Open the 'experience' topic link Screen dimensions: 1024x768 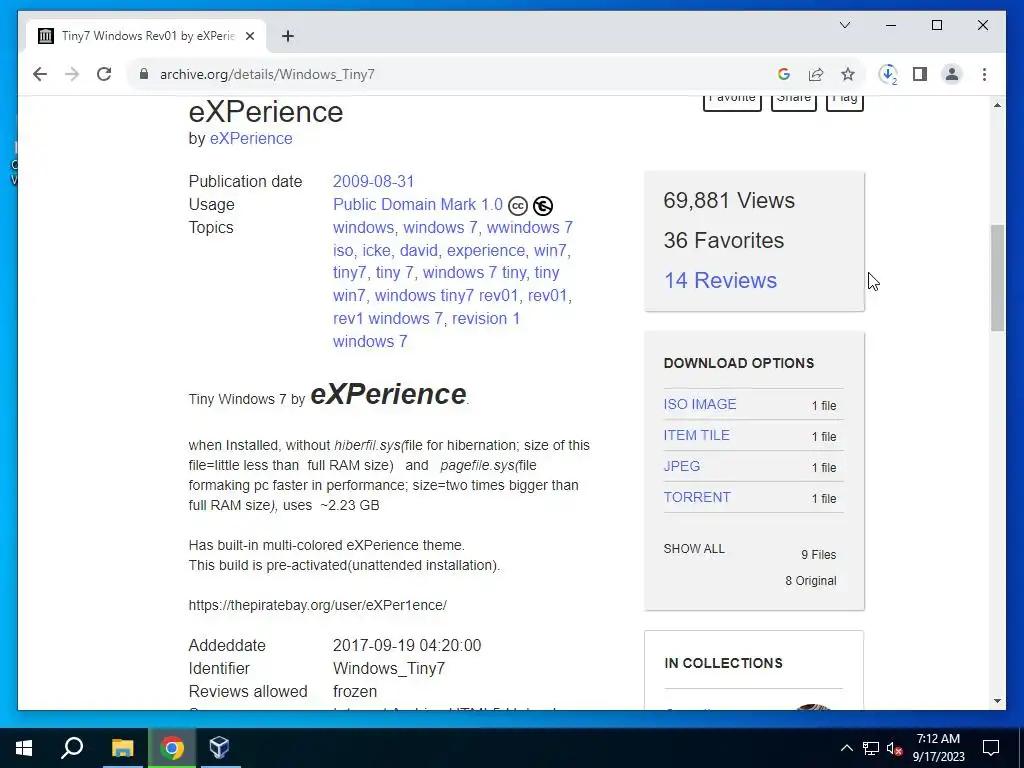click(x=486, y=250)
